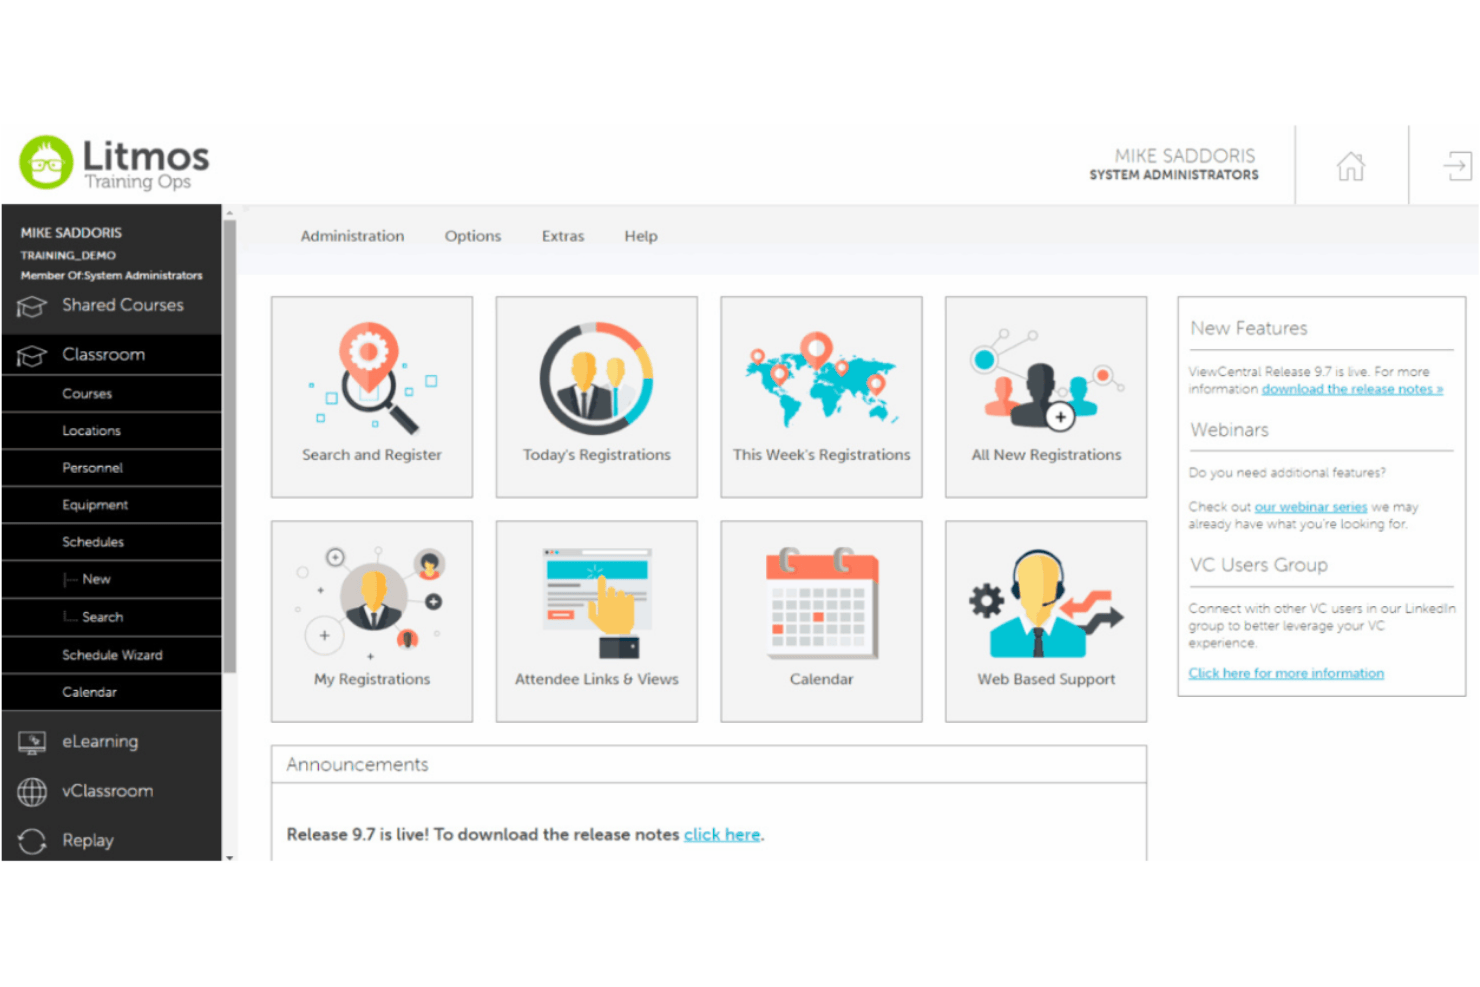Image resolution: width=1480 pixels, height=987 pixels.
Task: Click the Search and Register label
Action: click(x=372, y=455)
